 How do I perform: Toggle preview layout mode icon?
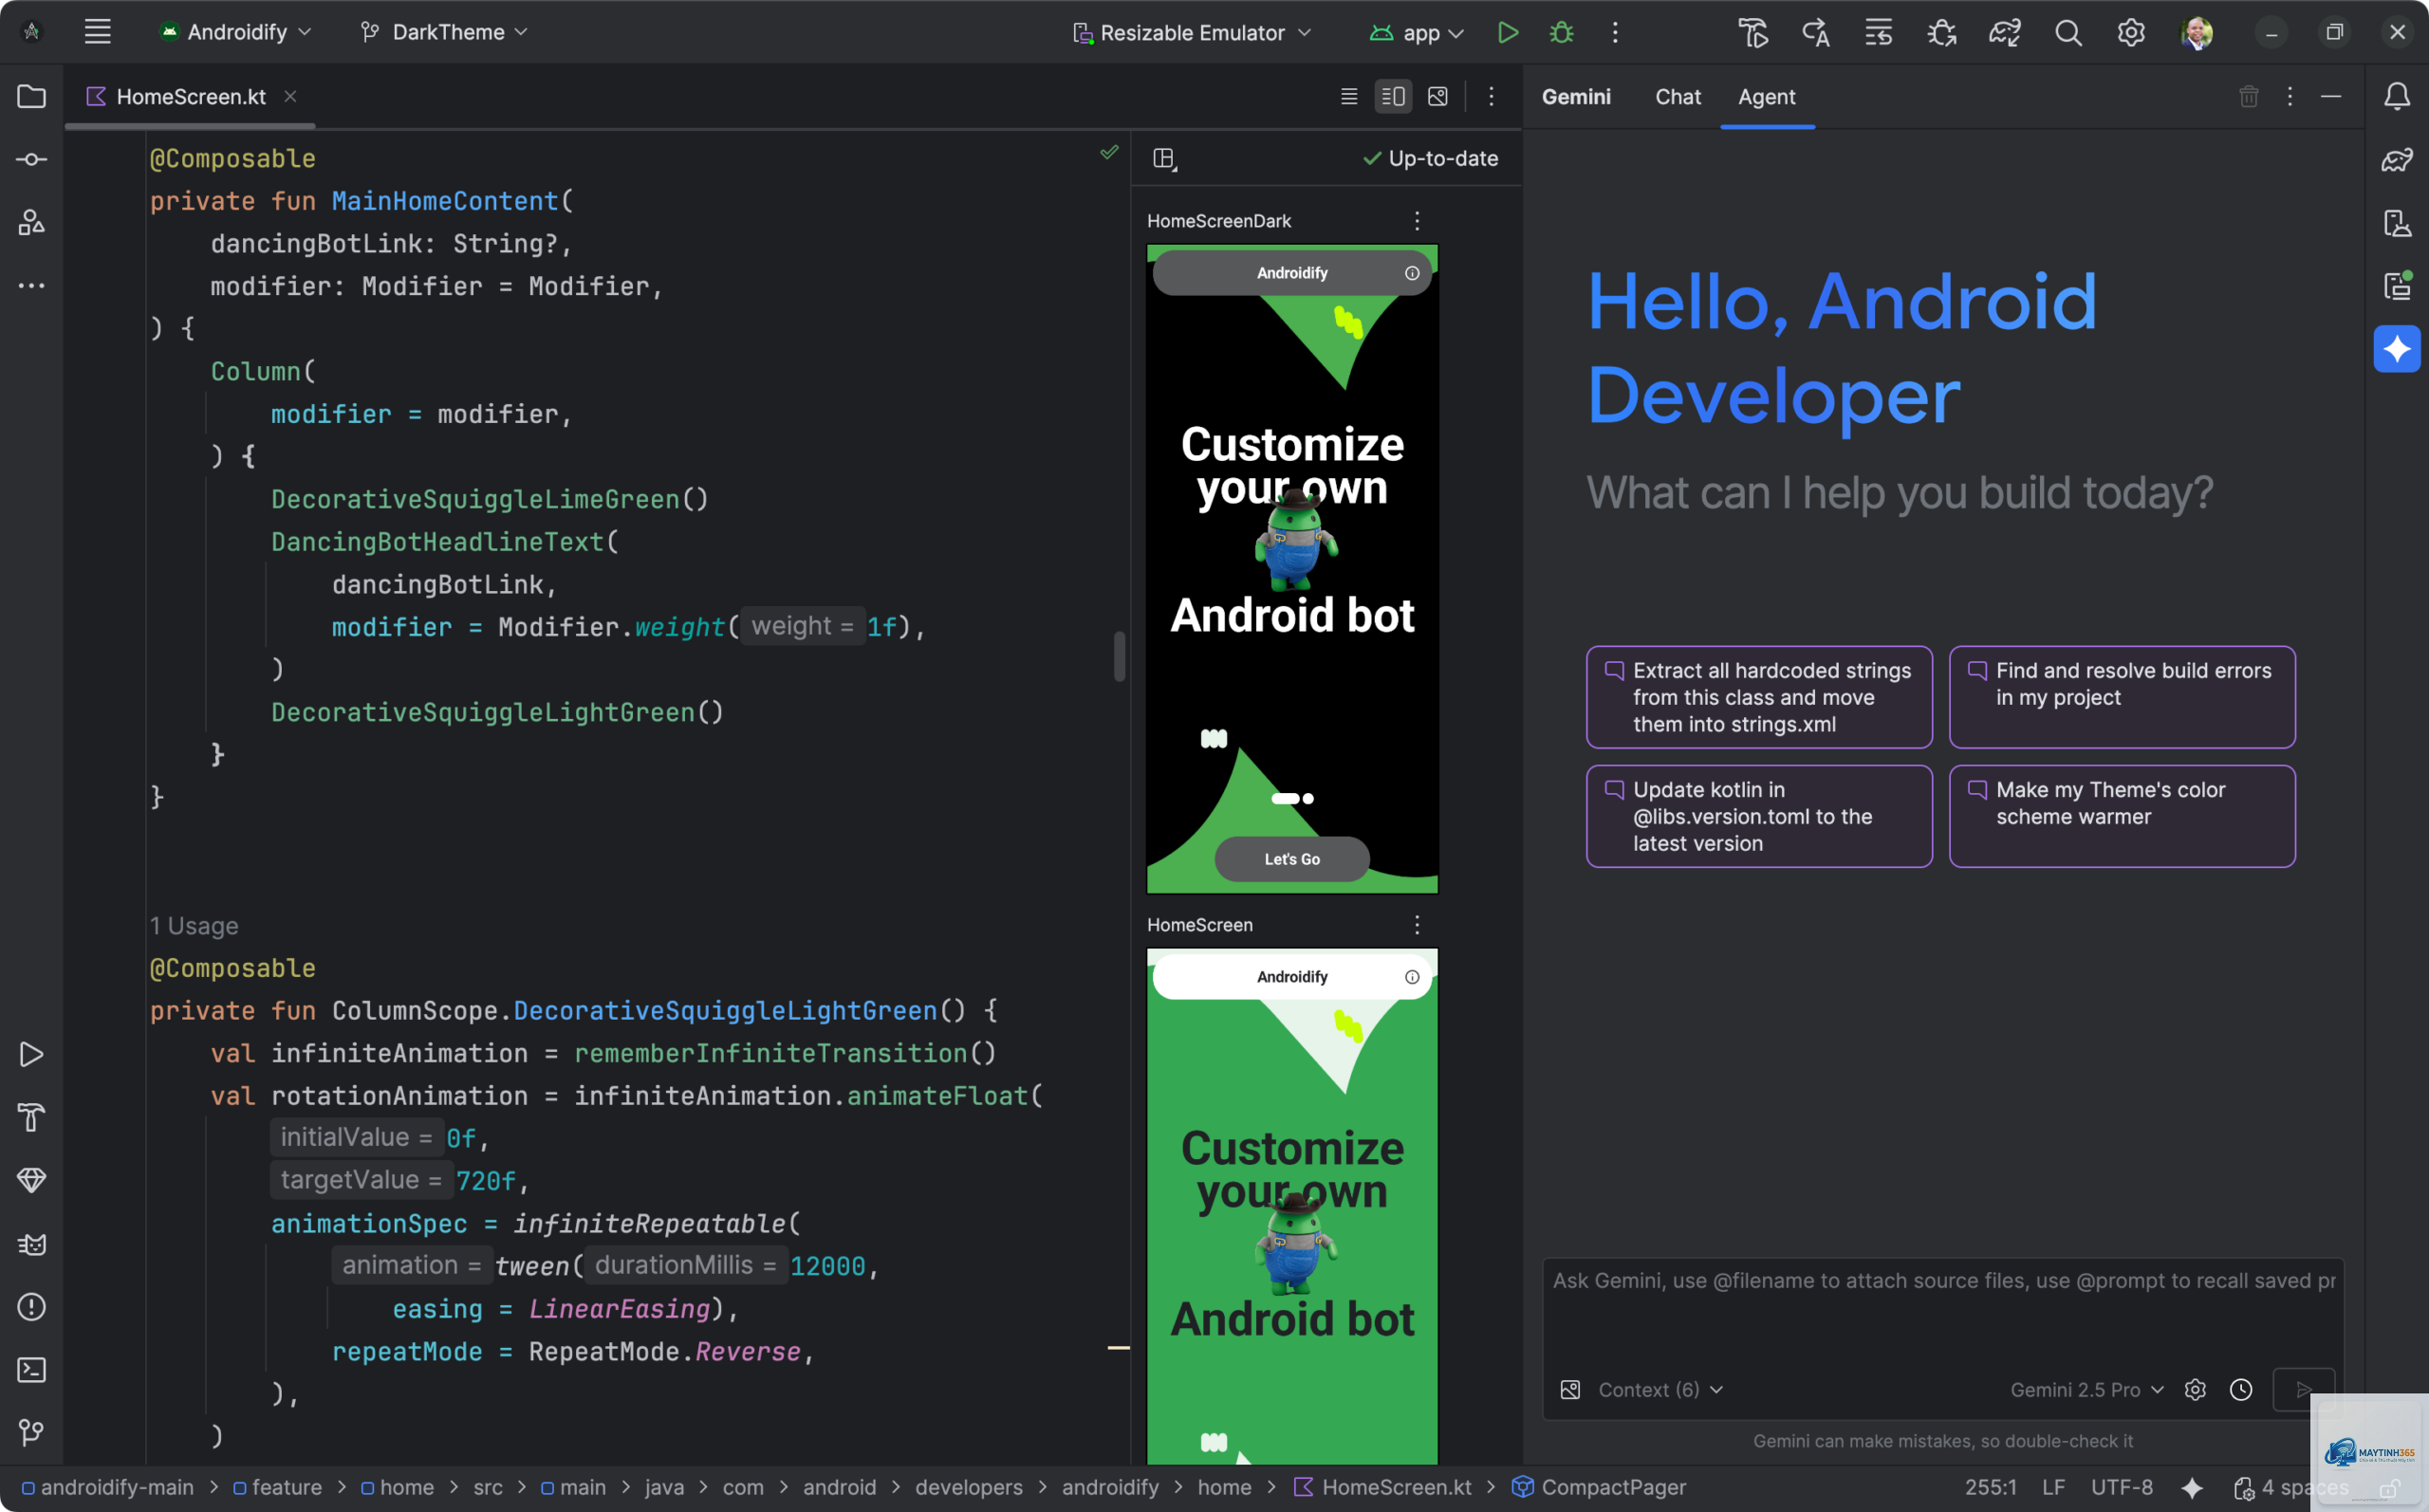coord(1164,159)
